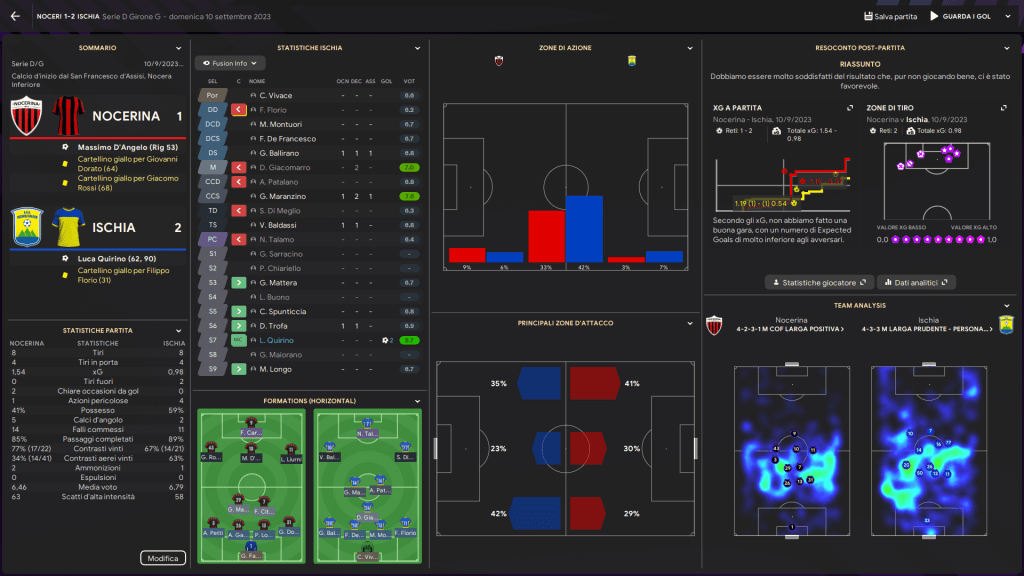Expand the Principali Zone d'Attacco chevron

689,323
